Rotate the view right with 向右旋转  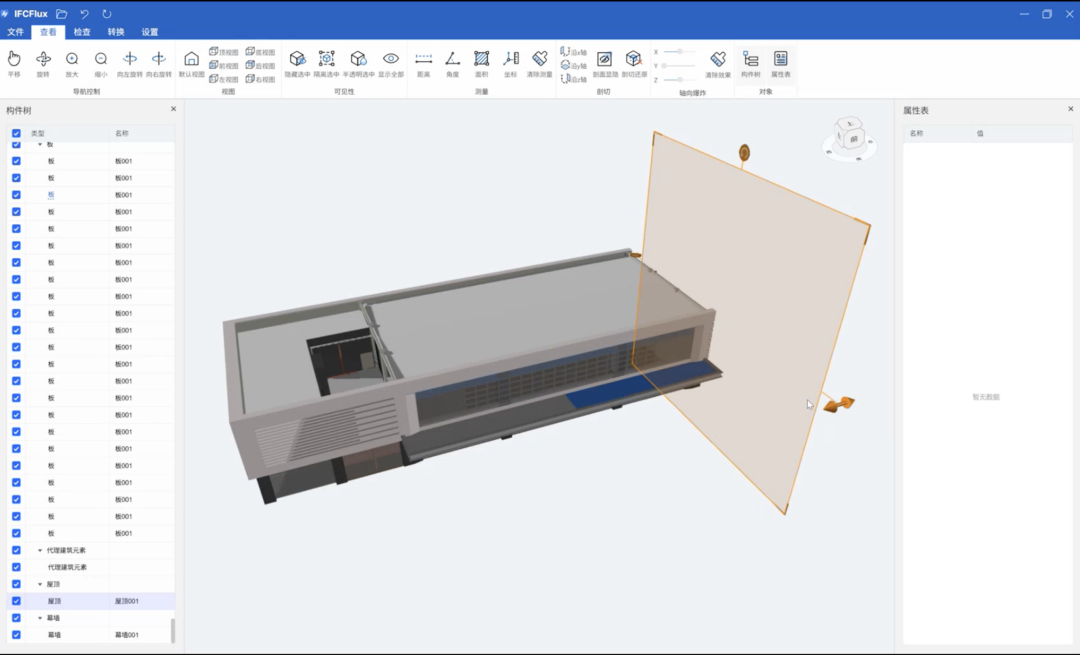(x=158, y=63)
